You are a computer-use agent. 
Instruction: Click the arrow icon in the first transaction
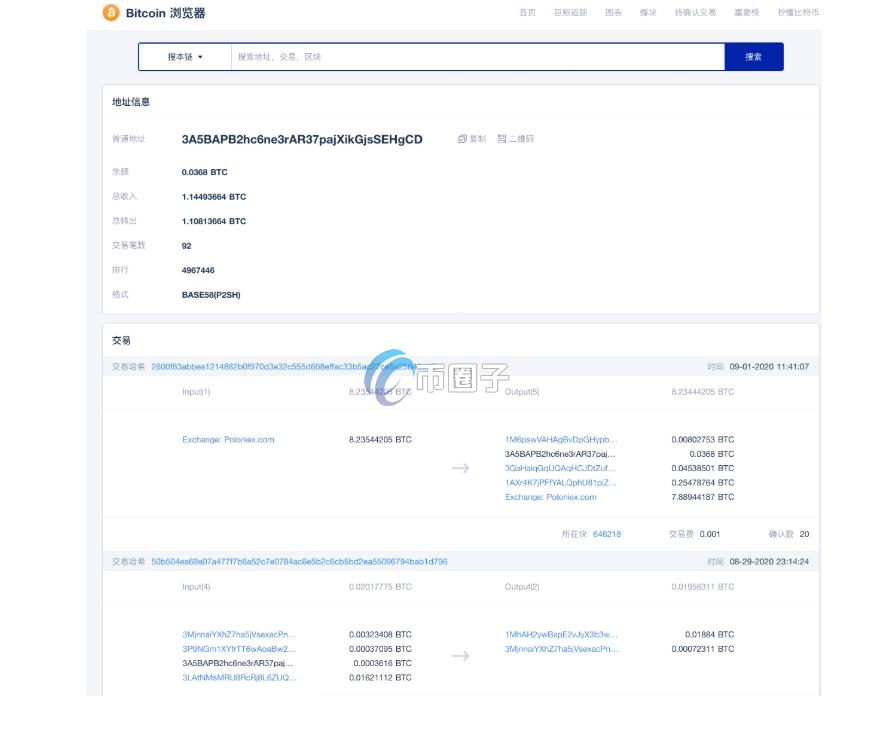tap(460, 468)
